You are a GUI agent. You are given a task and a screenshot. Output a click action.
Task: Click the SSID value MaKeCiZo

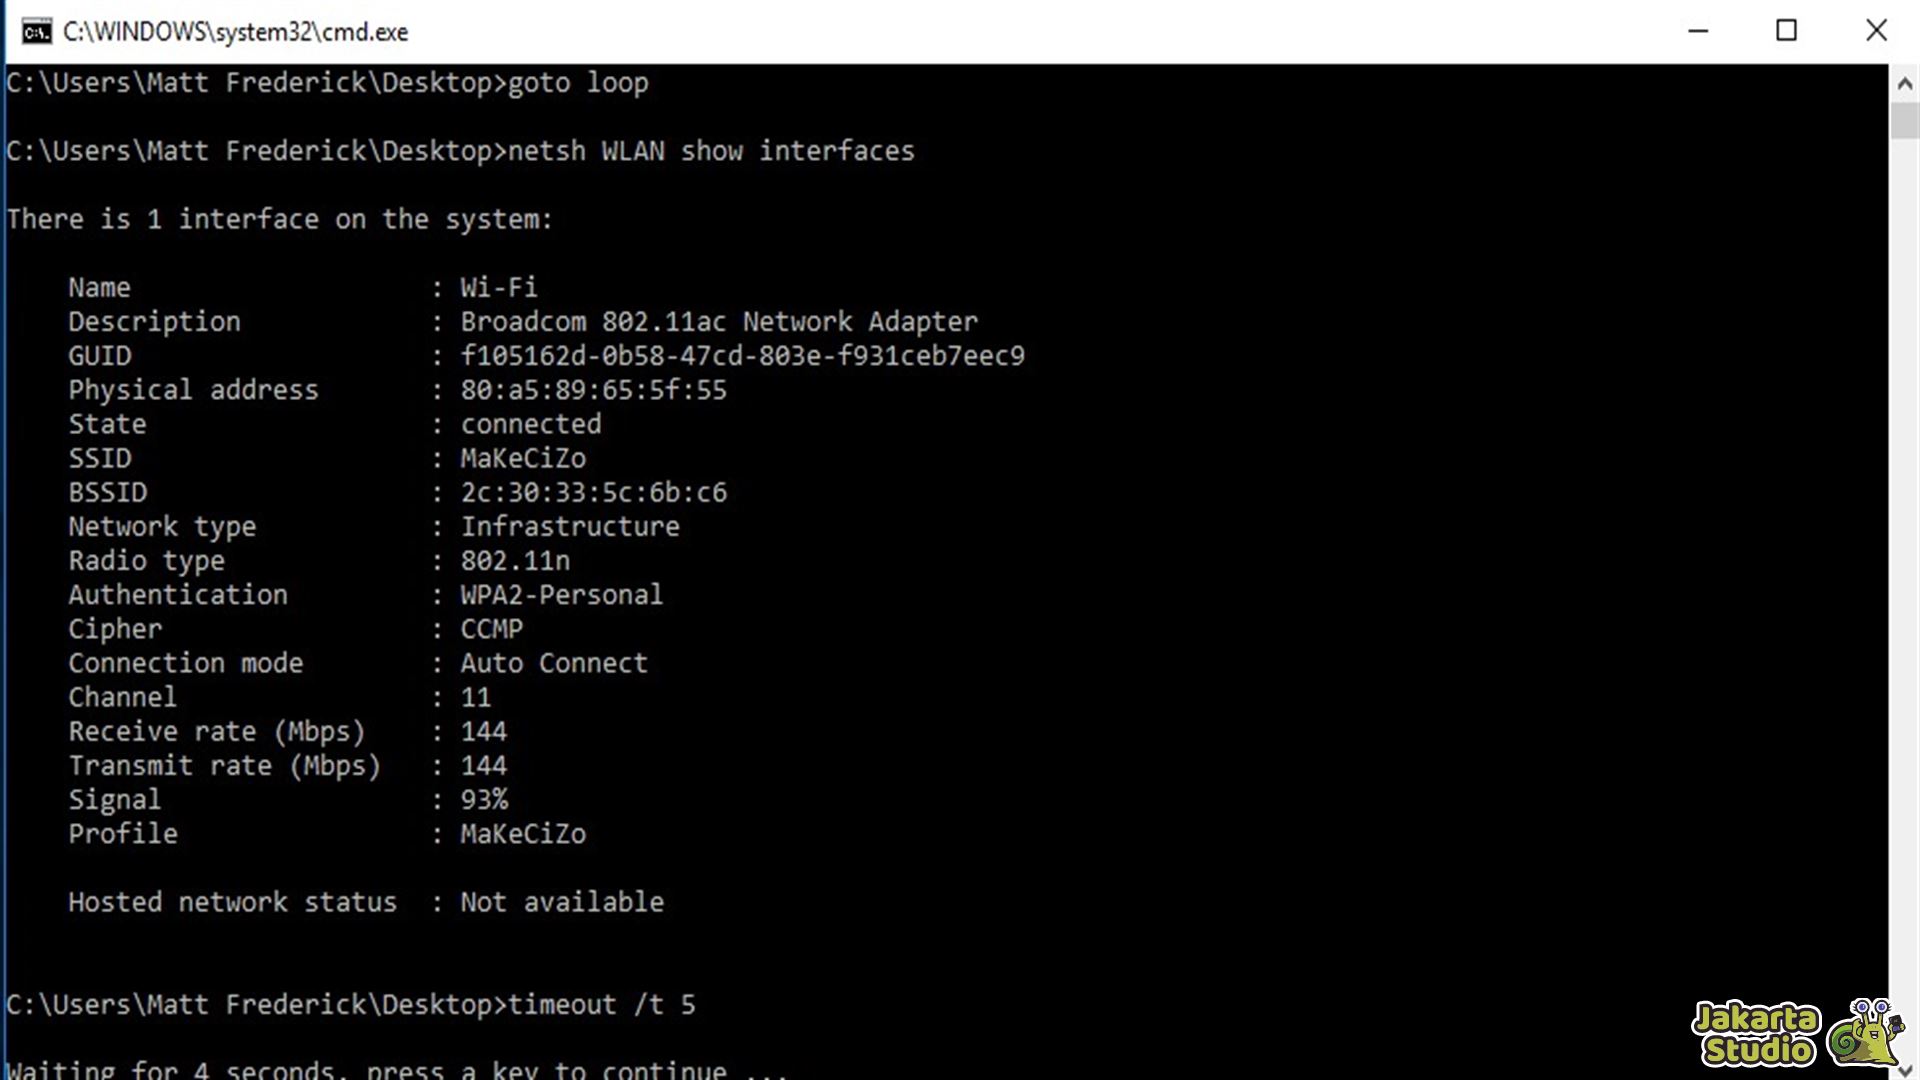(523, 458)
